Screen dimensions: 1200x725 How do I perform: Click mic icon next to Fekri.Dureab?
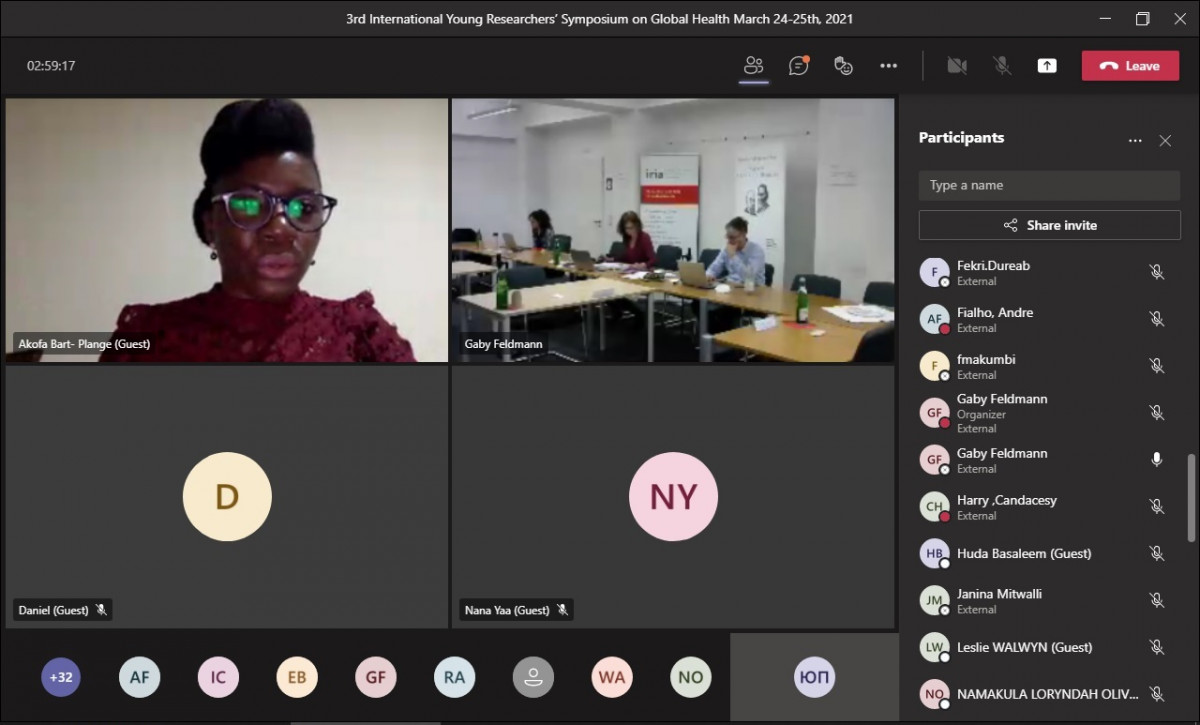(1156, 272)
